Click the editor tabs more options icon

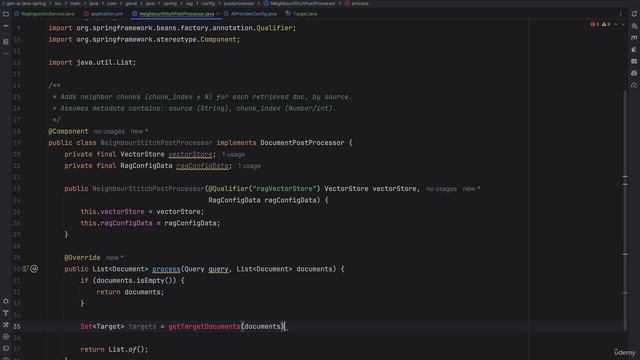pos(620,14)
